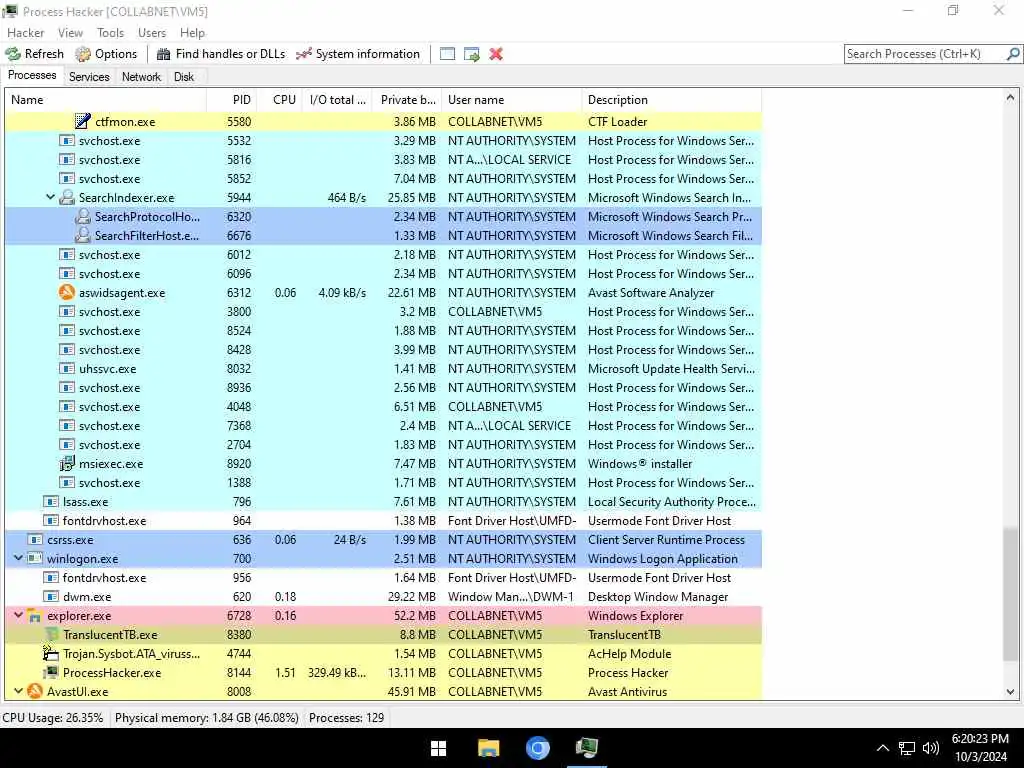Viewport: 1024px width, 768px height.
Task: Click the dwm.exe process icon
Action: (x=51, y=597)
